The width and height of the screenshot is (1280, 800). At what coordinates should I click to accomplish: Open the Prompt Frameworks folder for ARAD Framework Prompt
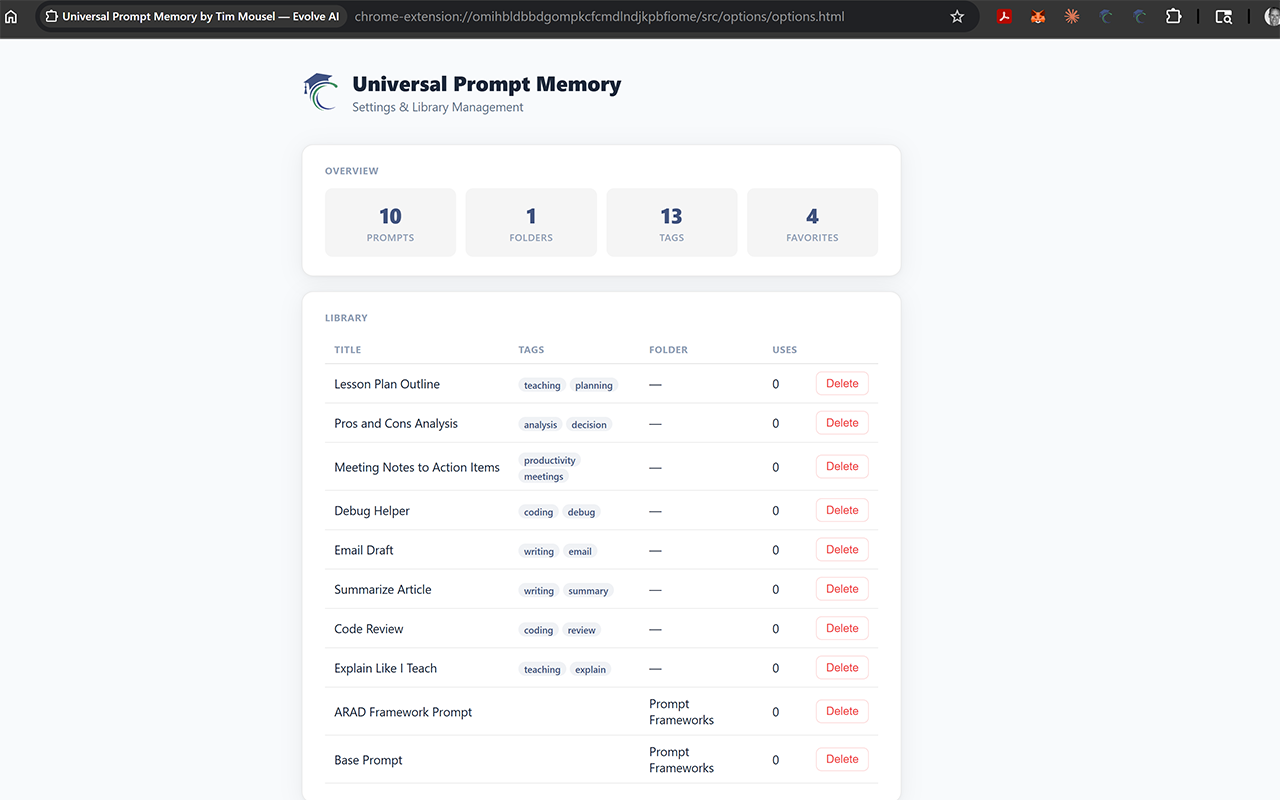[681, 711]
